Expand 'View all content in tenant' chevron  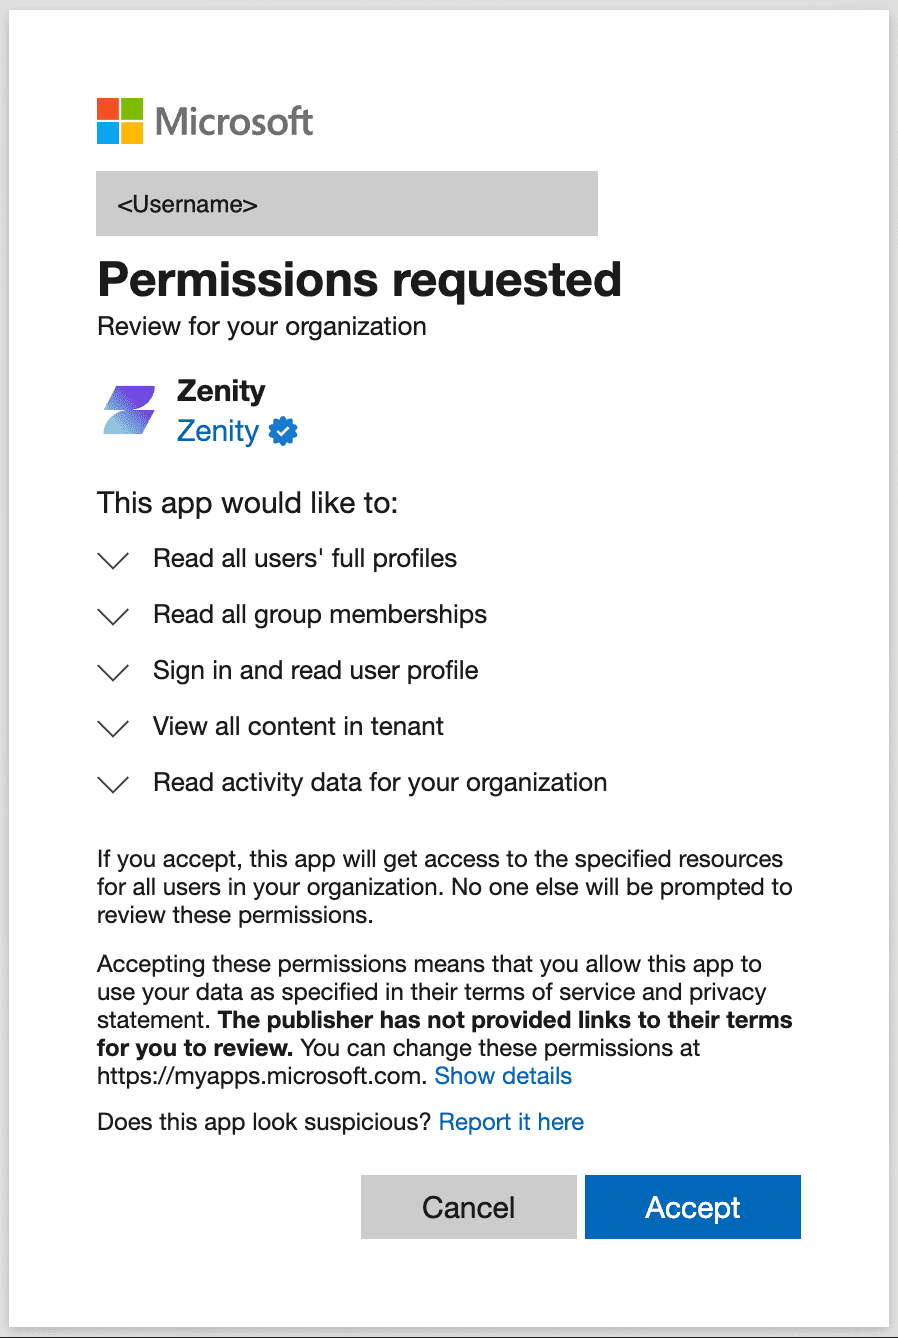[114, 728]
